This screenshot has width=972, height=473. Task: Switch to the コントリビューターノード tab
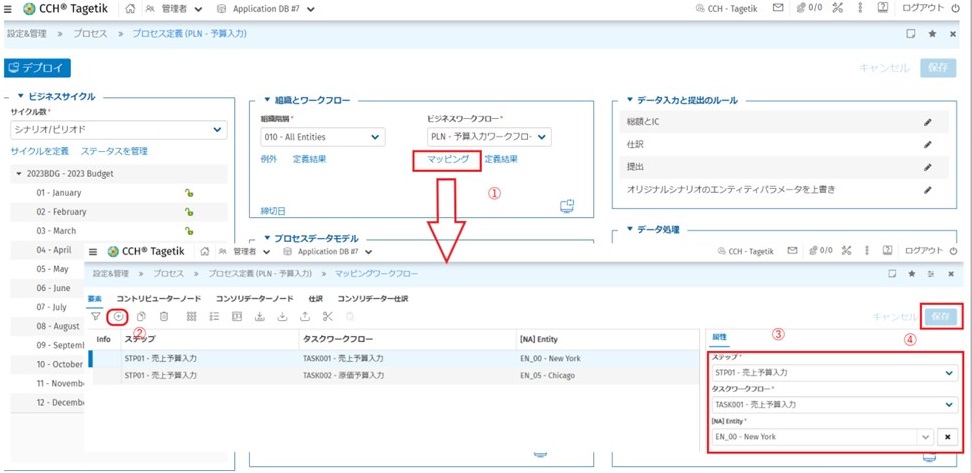coord(158,298)
